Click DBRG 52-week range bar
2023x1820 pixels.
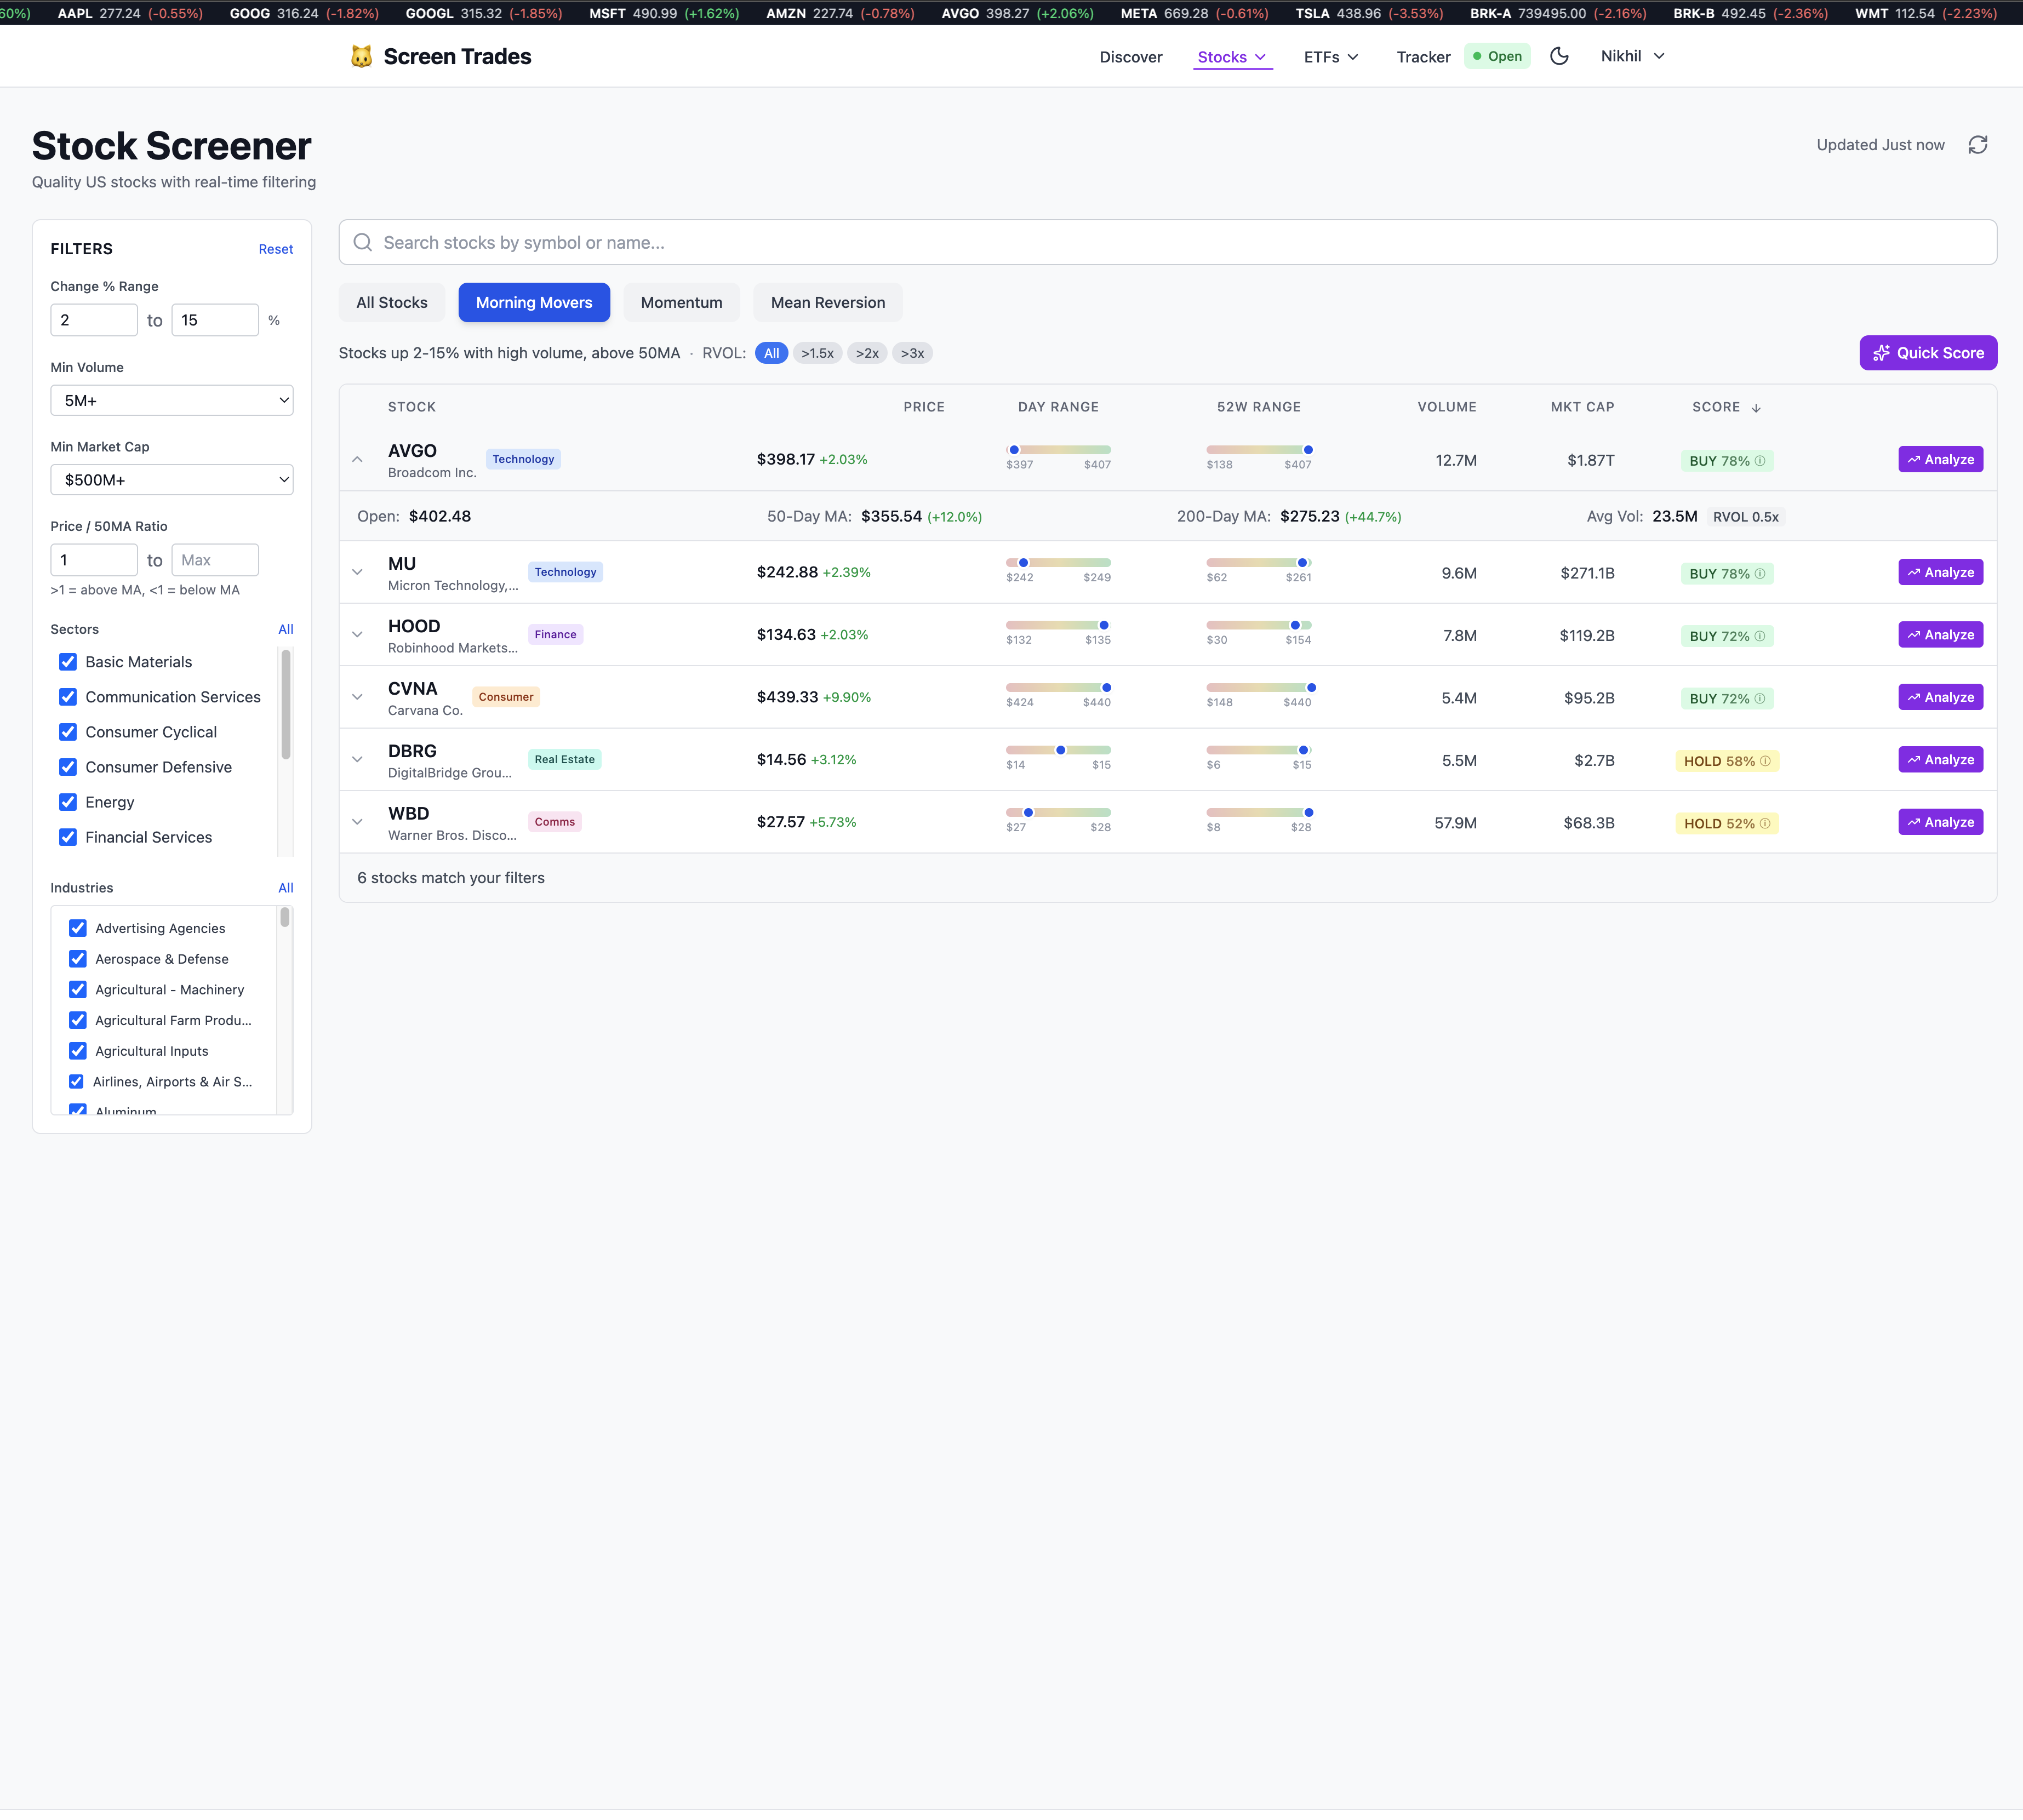point(1259,750)
